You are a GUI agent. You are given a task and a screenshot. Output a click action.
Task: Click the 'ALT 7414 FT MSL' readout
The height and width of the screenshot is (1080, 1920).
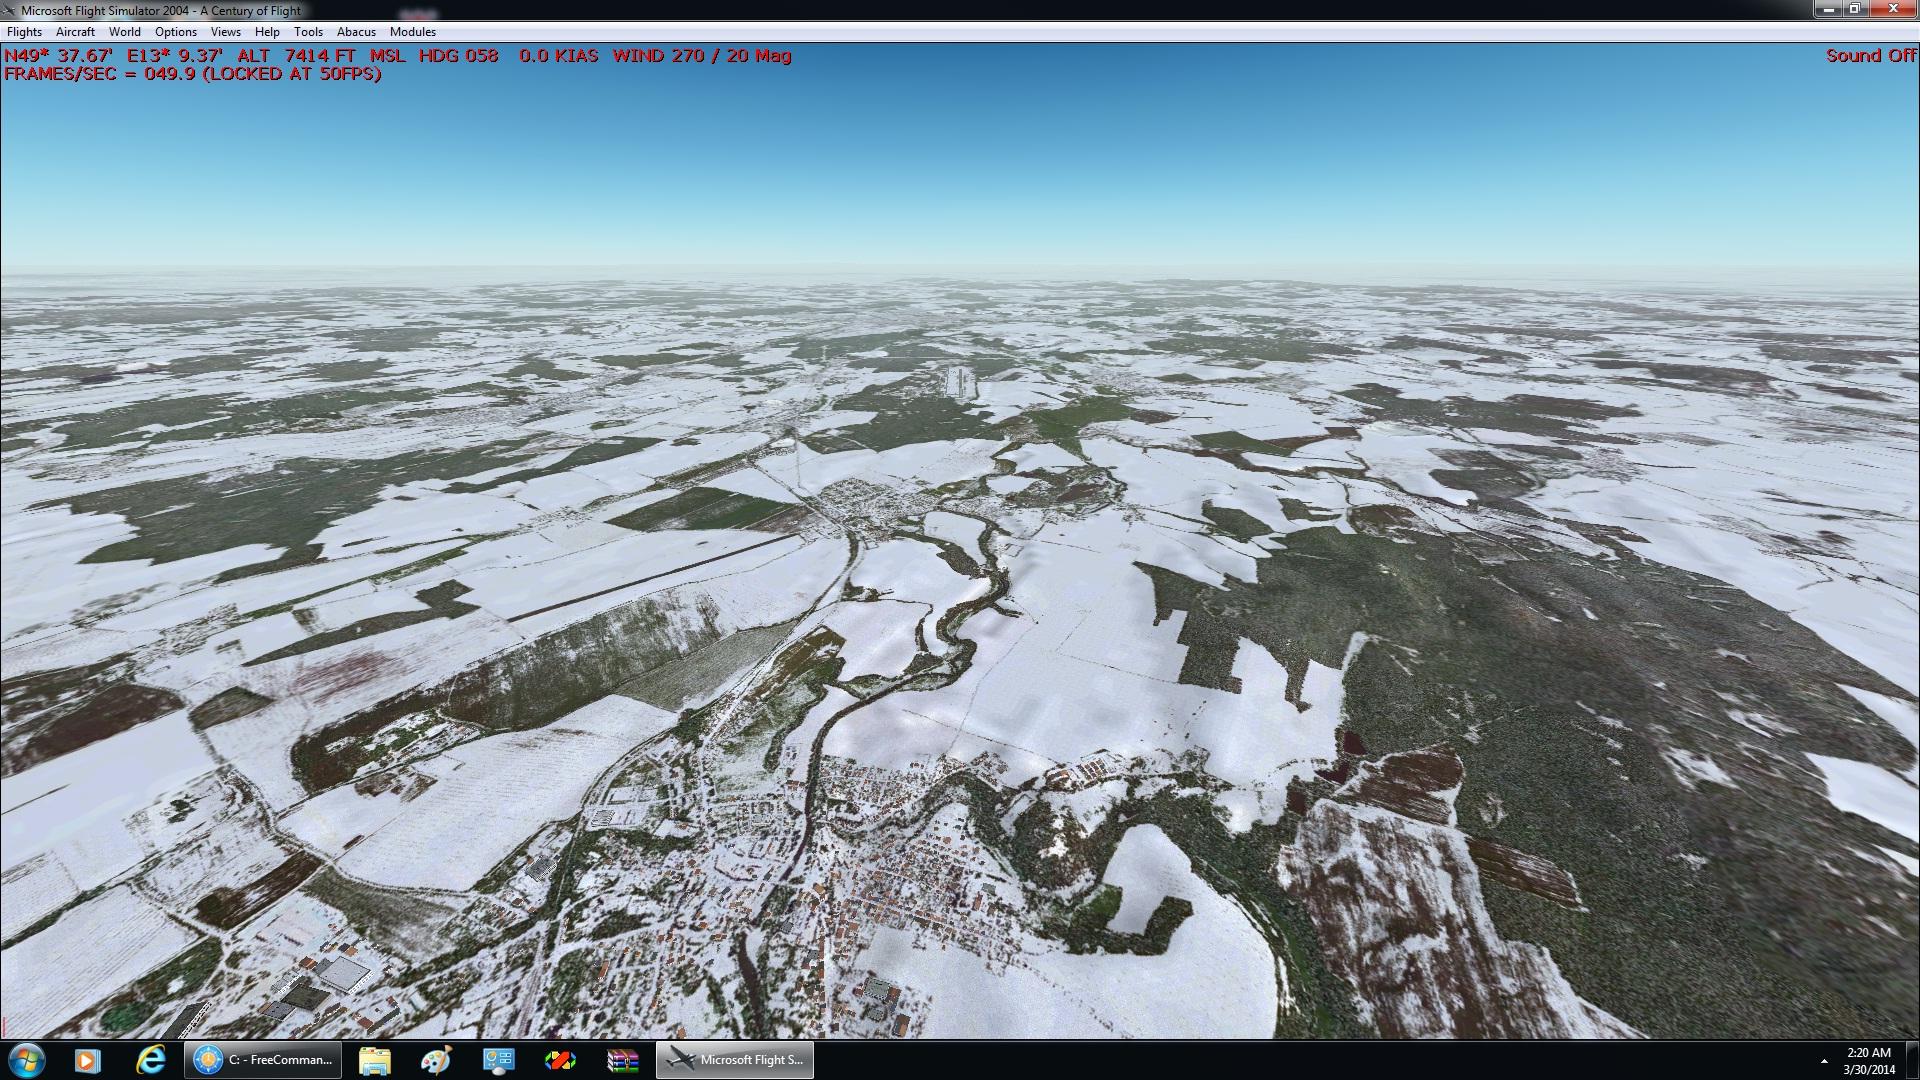(x=321, y=56)
